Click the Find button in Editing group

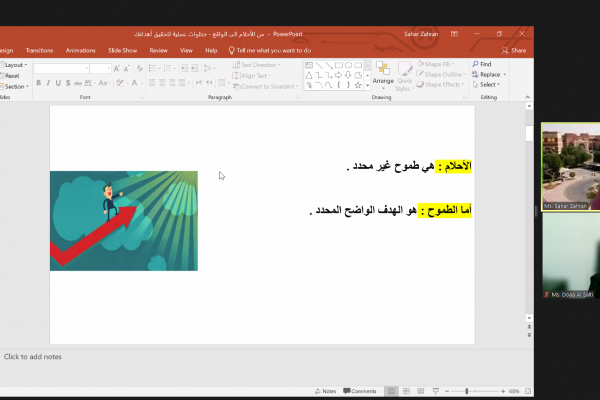point(483,64)
